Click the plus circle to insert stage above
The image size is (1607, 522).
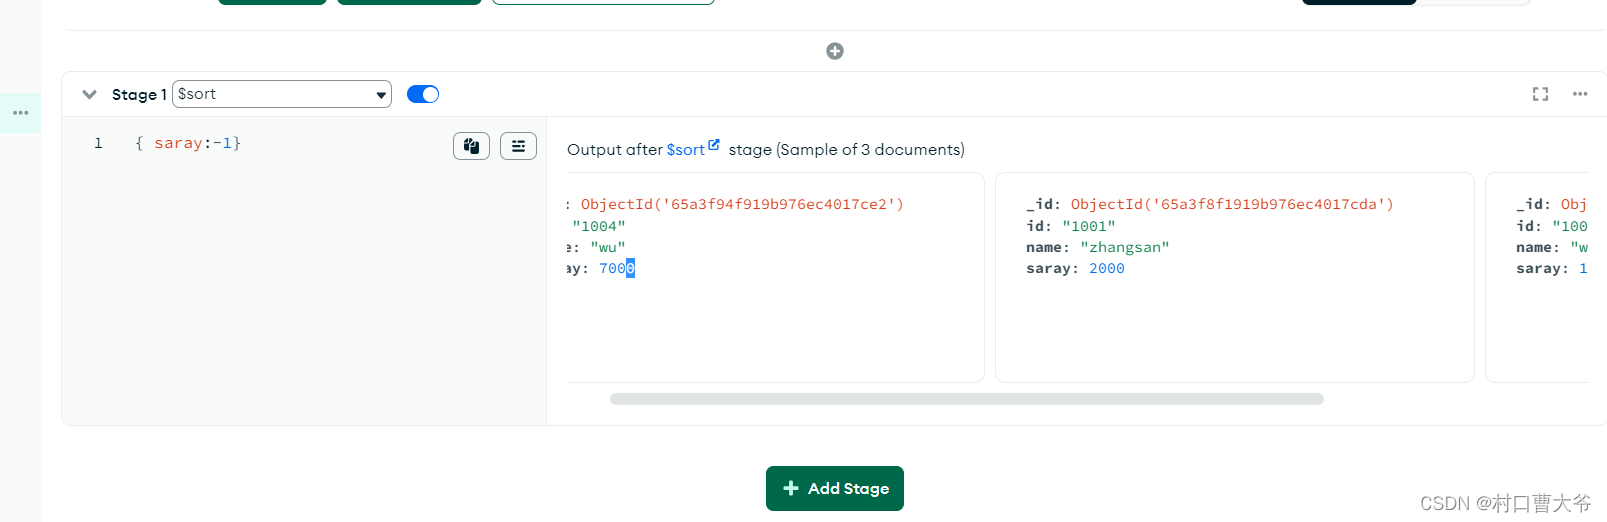click(835, 51)
